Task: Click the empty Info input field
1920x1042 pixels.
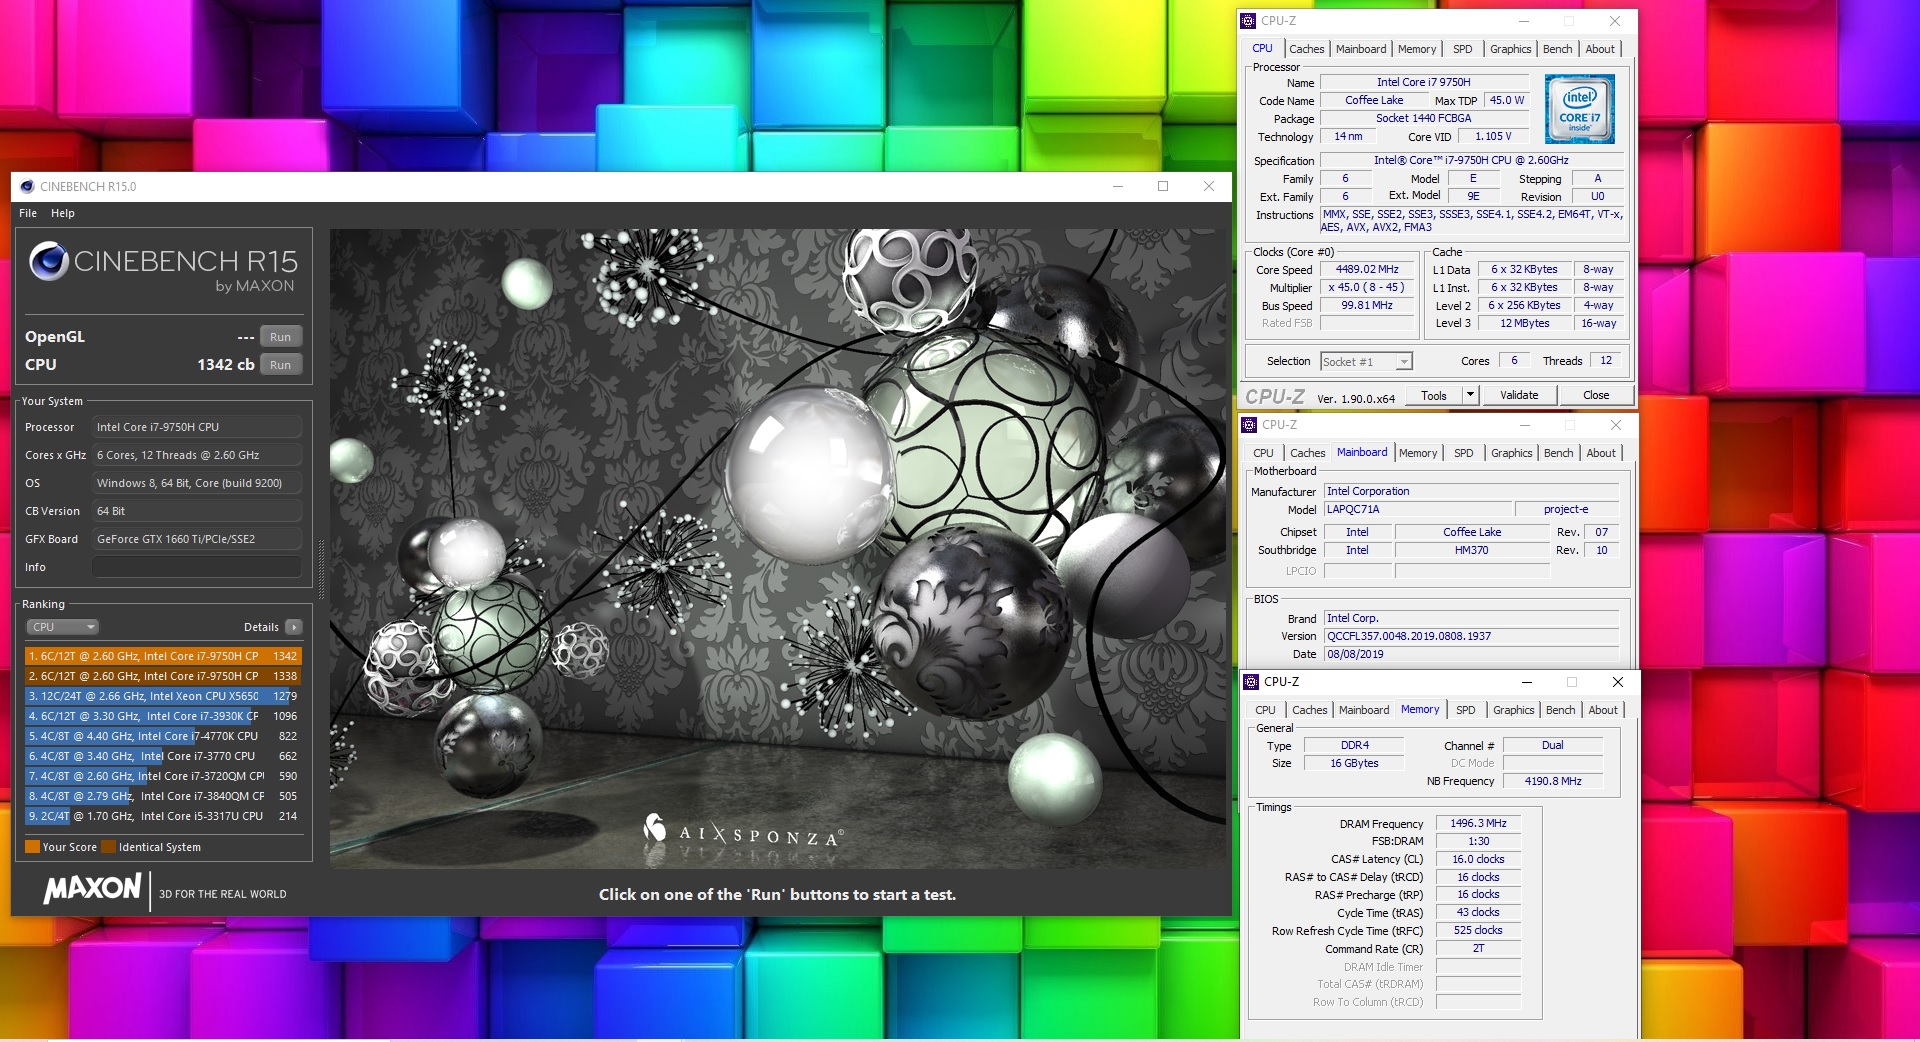Action: (197, 567)
